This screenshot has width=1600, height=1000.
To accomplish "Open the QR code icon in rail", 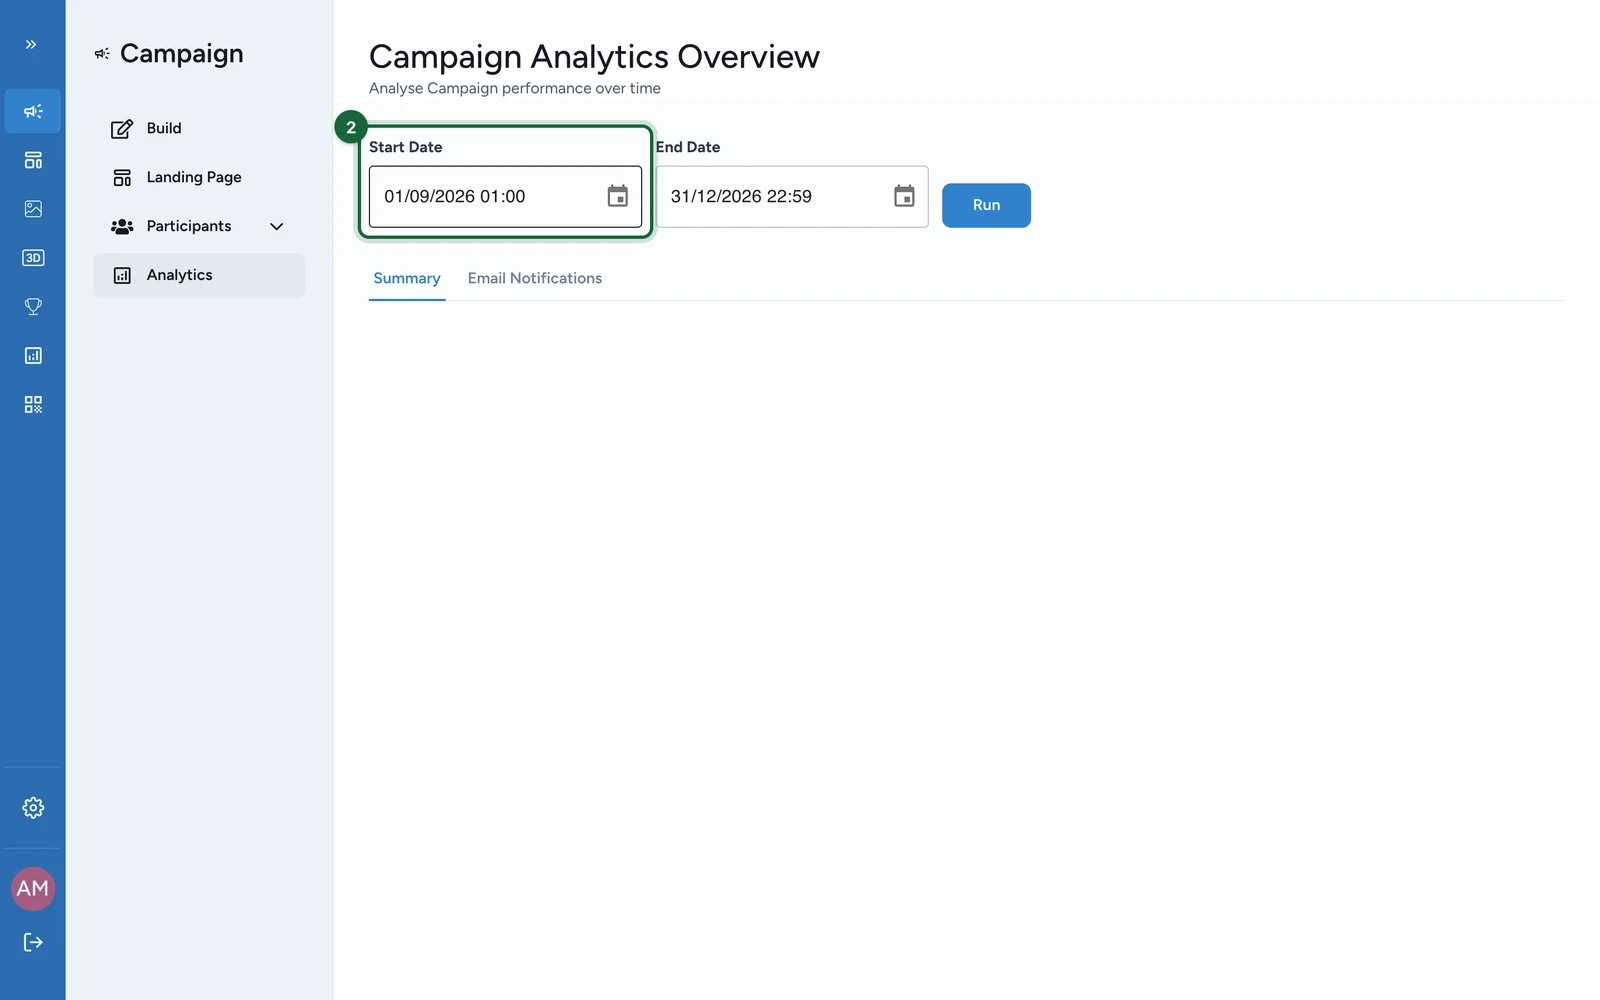I will [33, 405].
